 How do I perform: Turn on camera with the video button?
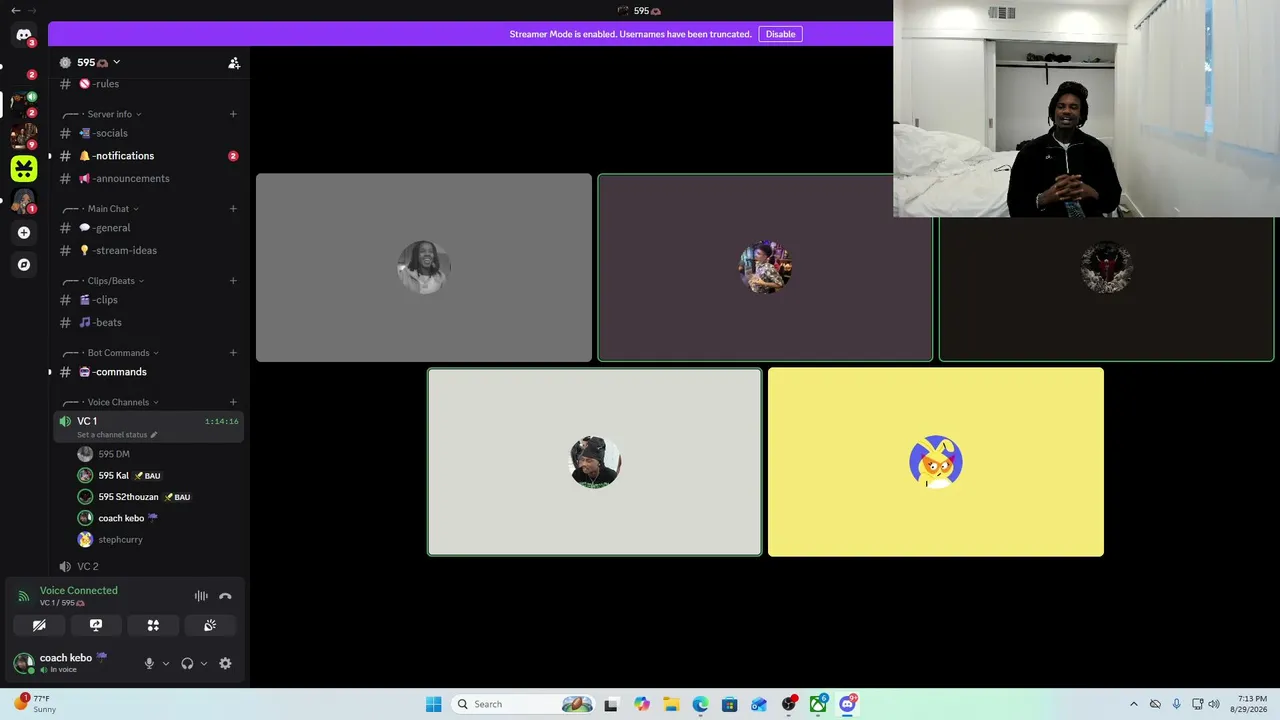pos(39,625)
